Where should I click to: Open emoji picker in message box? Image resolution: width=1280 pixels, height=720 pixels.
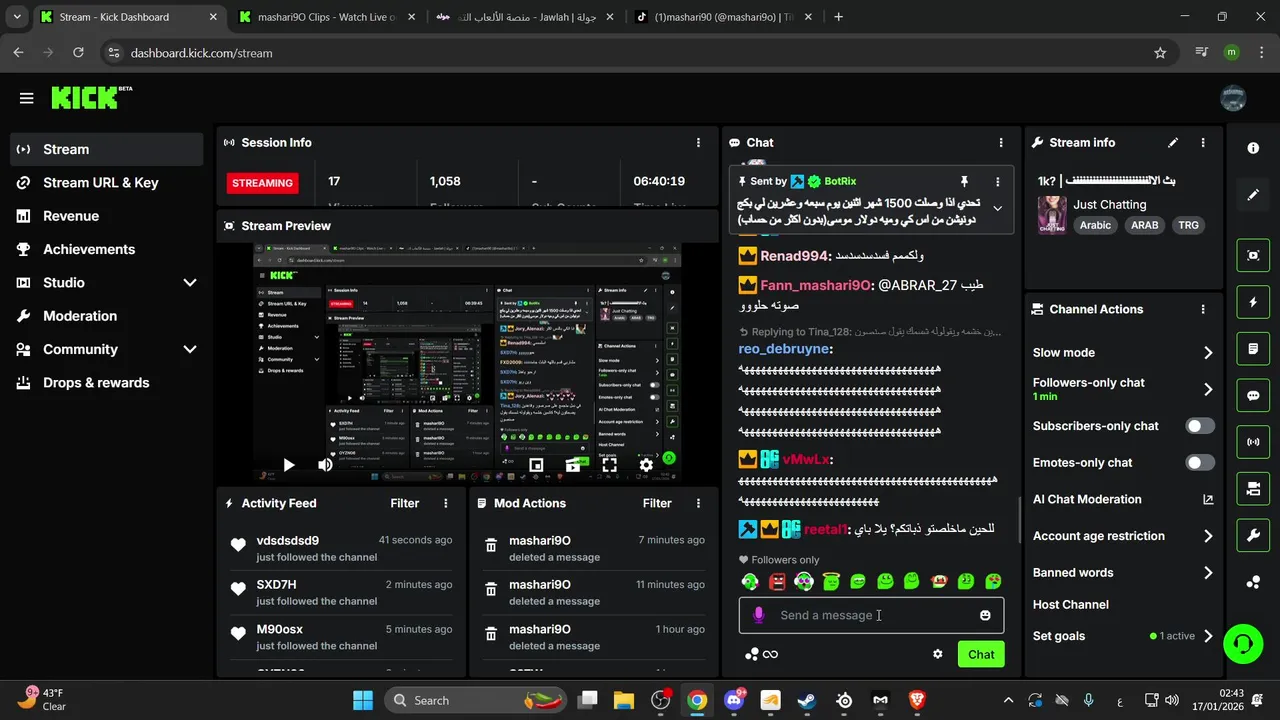985,615
